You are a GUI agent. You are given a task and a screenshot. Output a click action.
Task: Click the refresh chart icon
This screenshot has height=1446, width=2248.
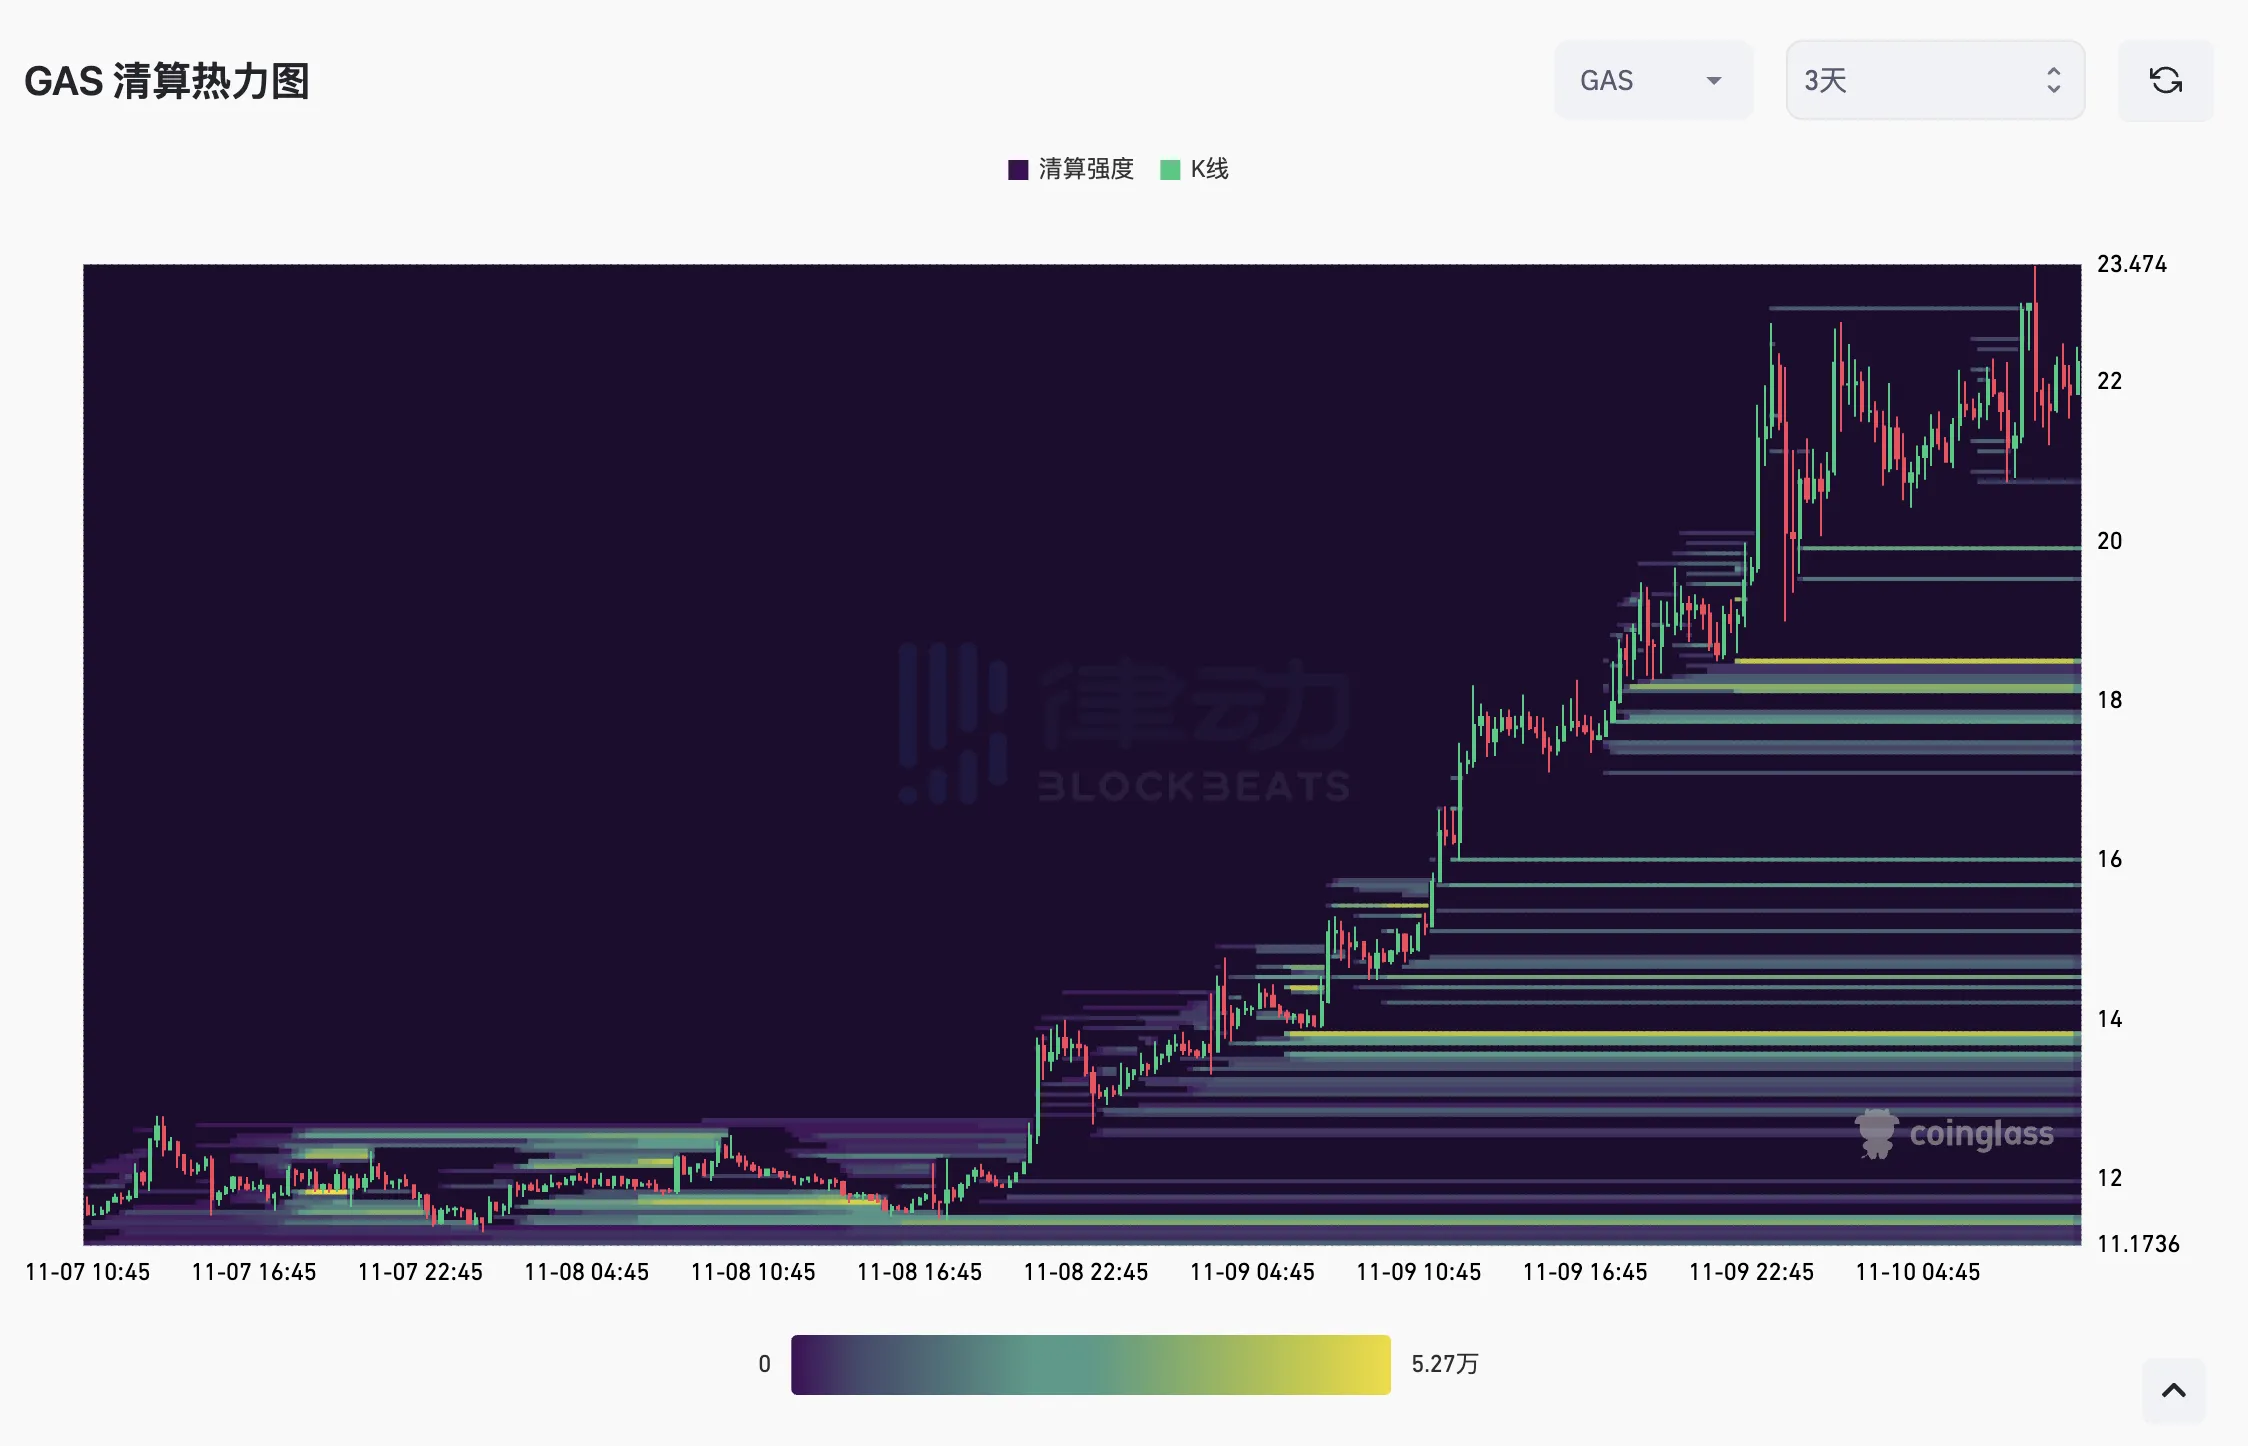[x=2165, y=80]
